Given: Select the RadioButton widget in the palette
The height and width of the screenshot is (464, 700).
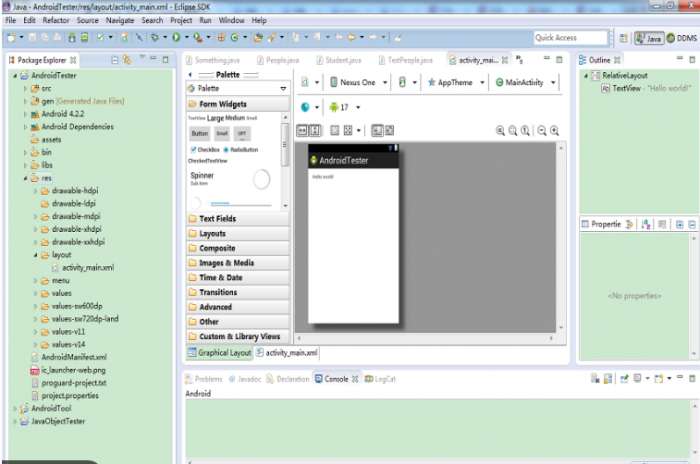Looking at the screenshot, I should tap(241, 150).
